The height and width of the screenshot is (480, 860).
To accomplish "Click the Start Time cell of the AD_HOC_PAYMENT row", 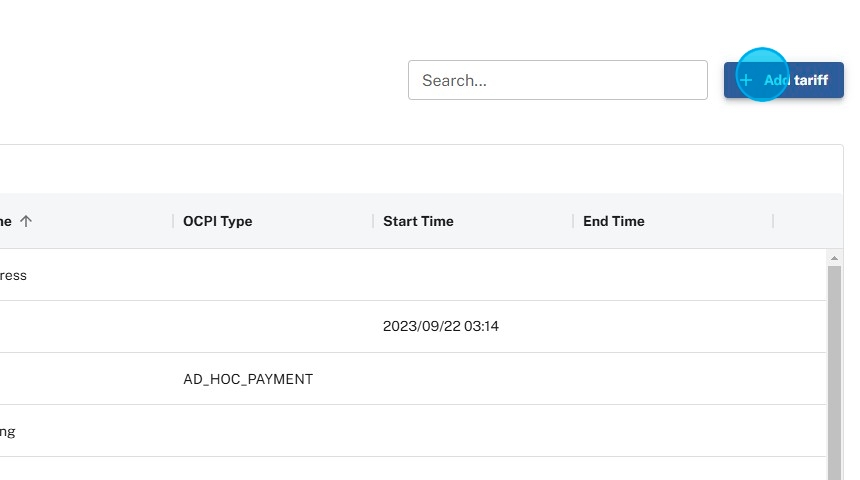I will pos(472,379).
